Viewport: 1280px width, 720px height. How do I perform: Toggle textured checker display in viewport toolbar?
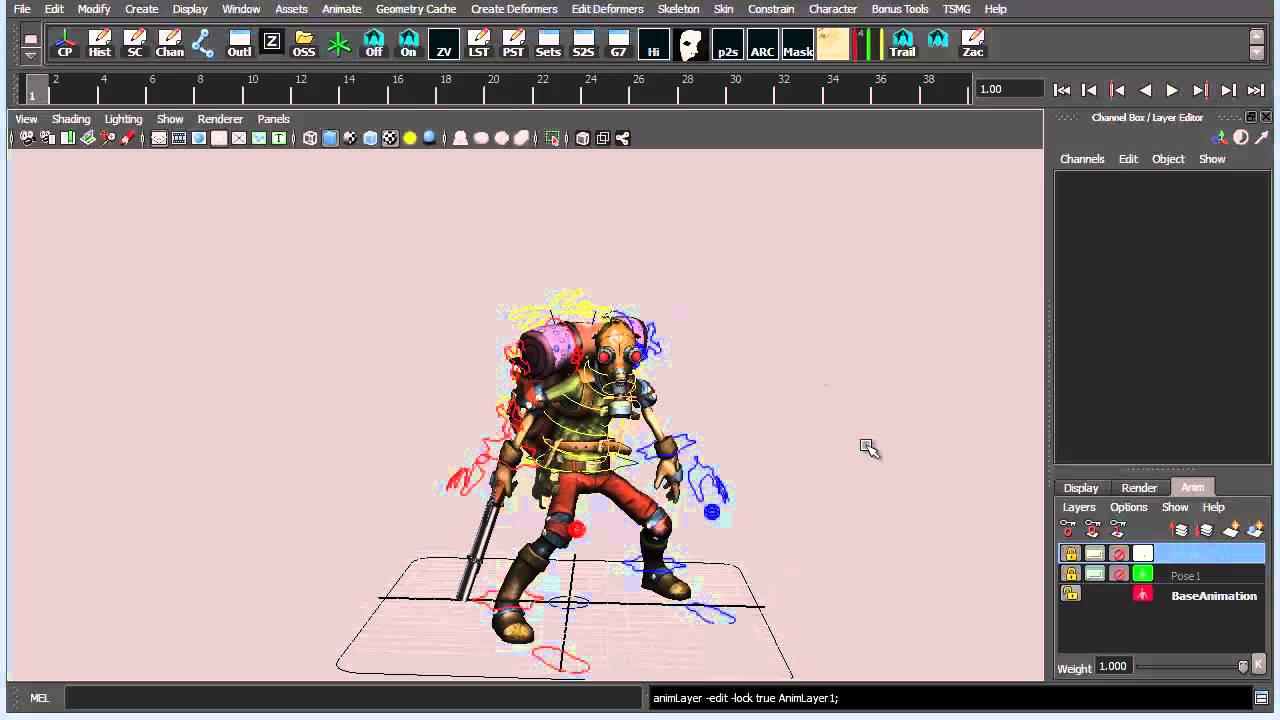pos(390,138)
